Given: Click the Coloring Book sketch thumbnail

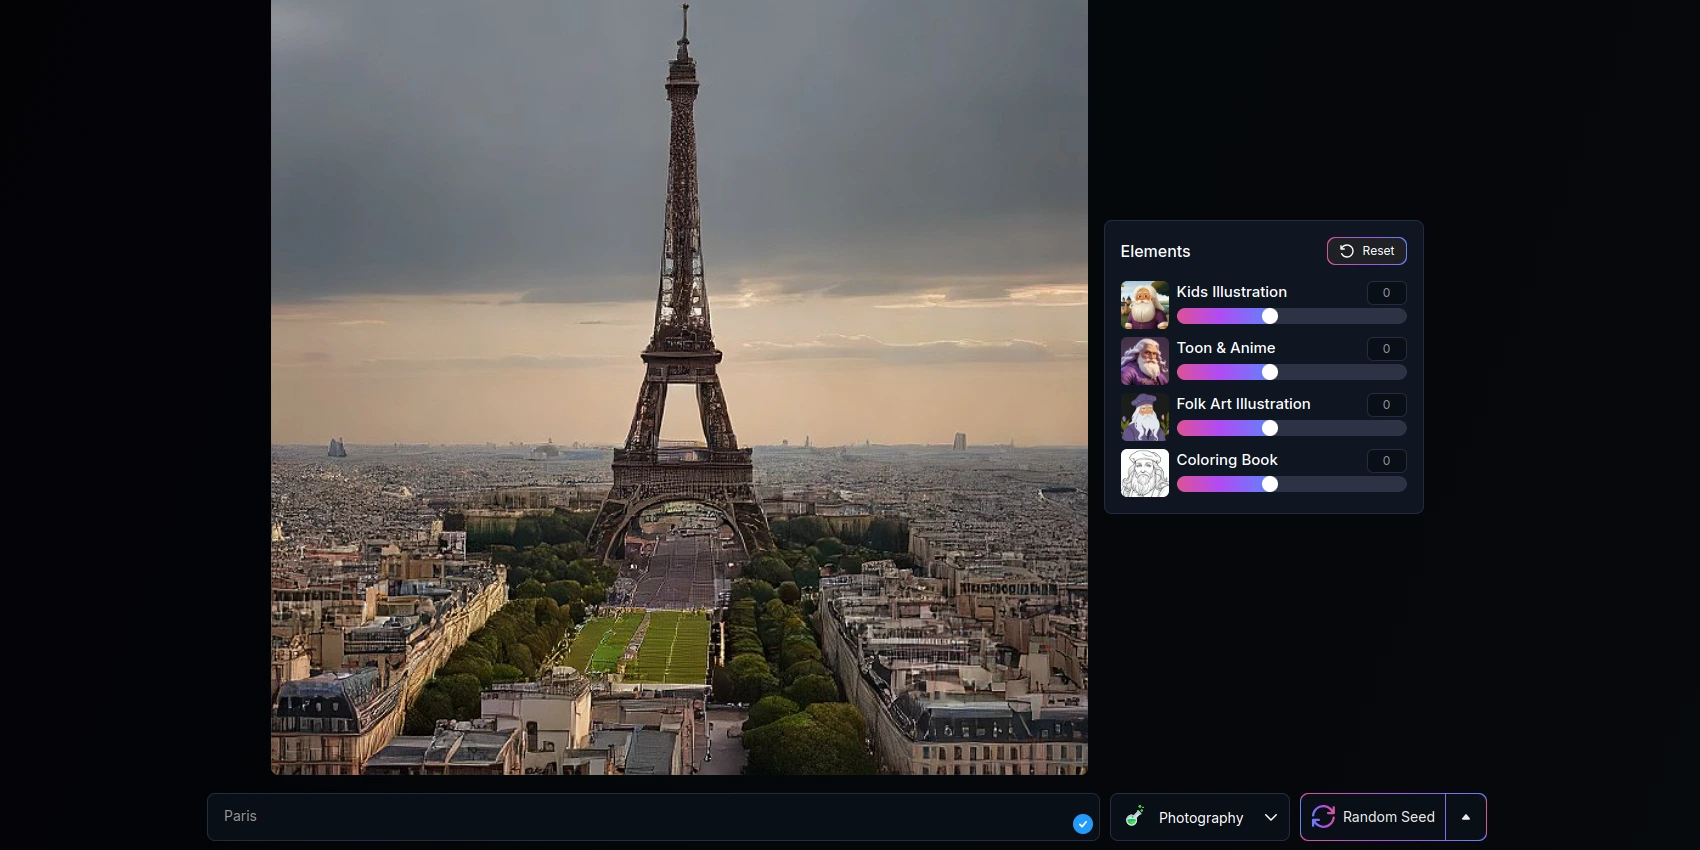Looking at the screenshot, I should click(1144, 473).
